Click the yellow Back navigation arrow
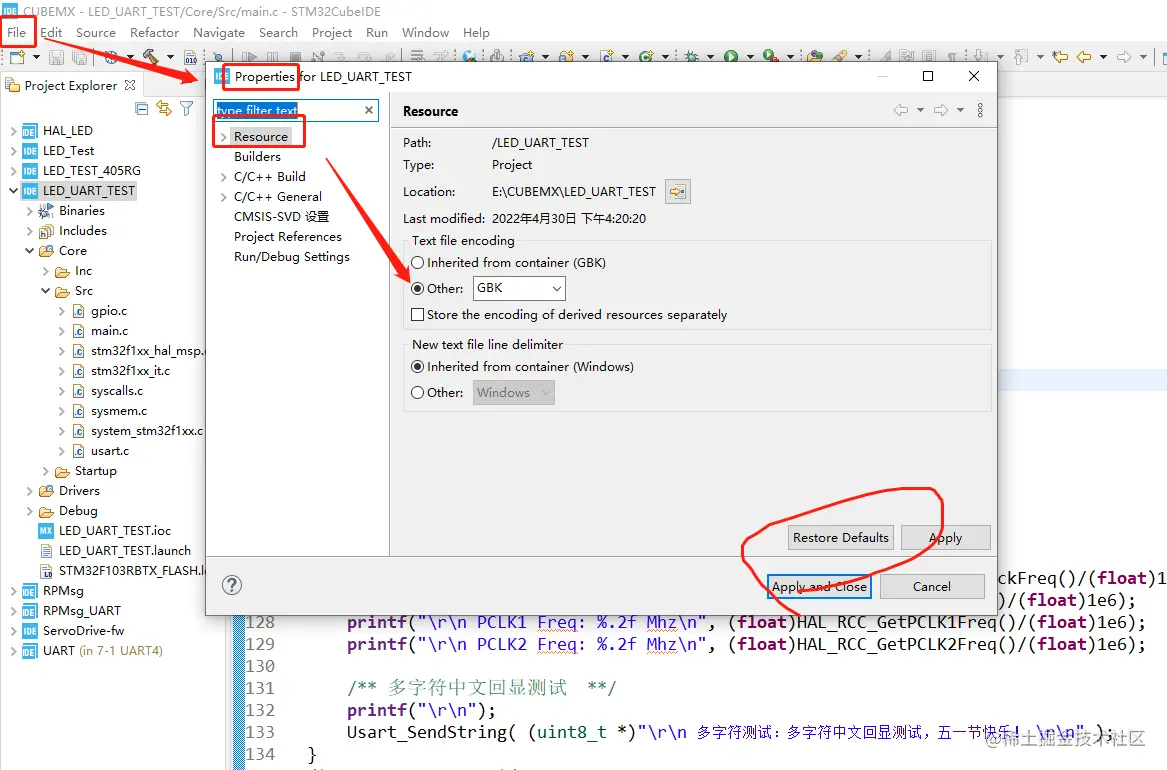The width and height of the screenshot is (1167, 770). tap(1084, 57)
